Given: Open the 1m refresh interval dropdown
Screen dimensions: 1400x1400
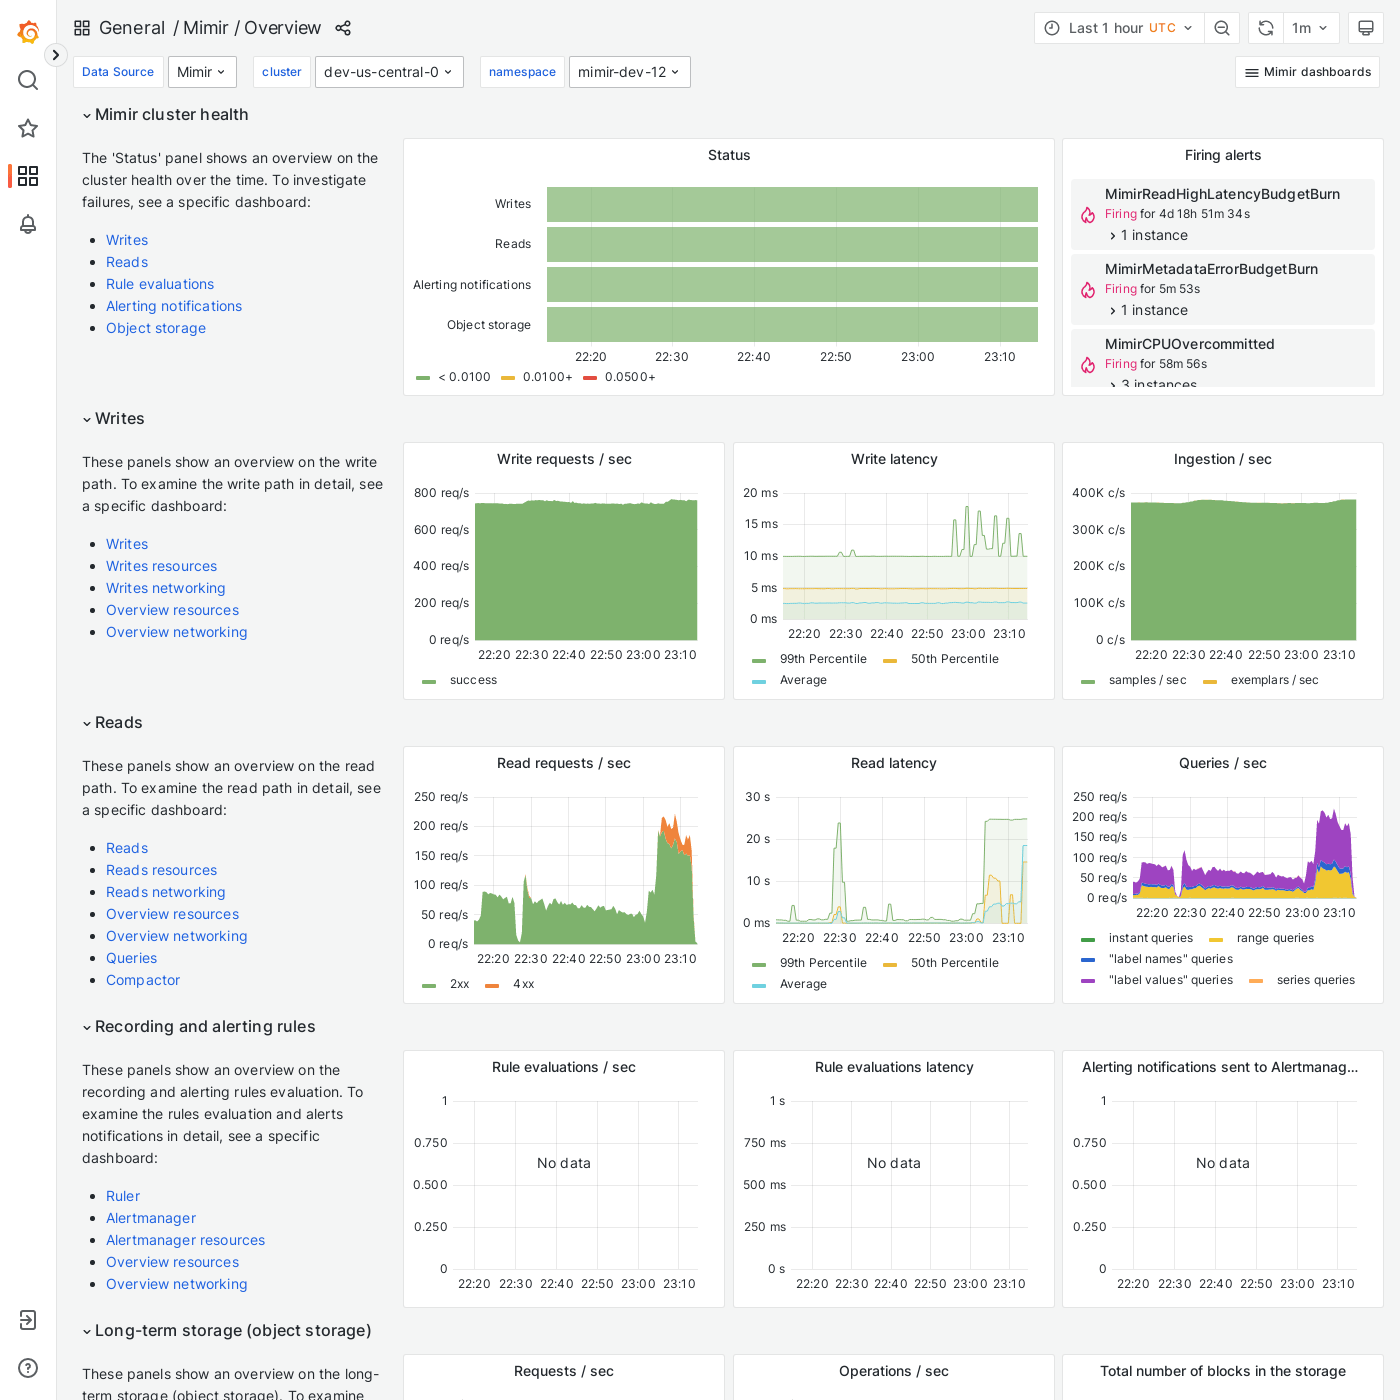Looking at the screenshot, I should [1310, 28].
